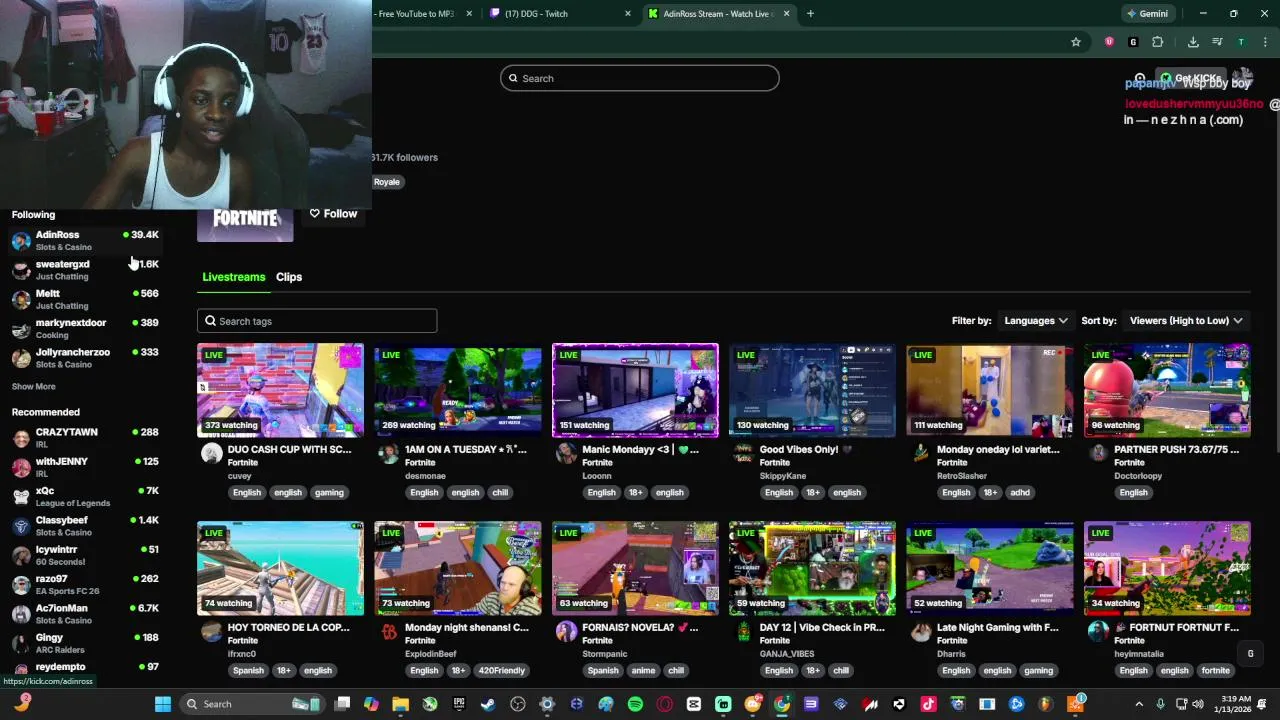1280x720 pixels.
Task: Open Good Vibes Only! stream thumbnail
Action: pos(812,391)
